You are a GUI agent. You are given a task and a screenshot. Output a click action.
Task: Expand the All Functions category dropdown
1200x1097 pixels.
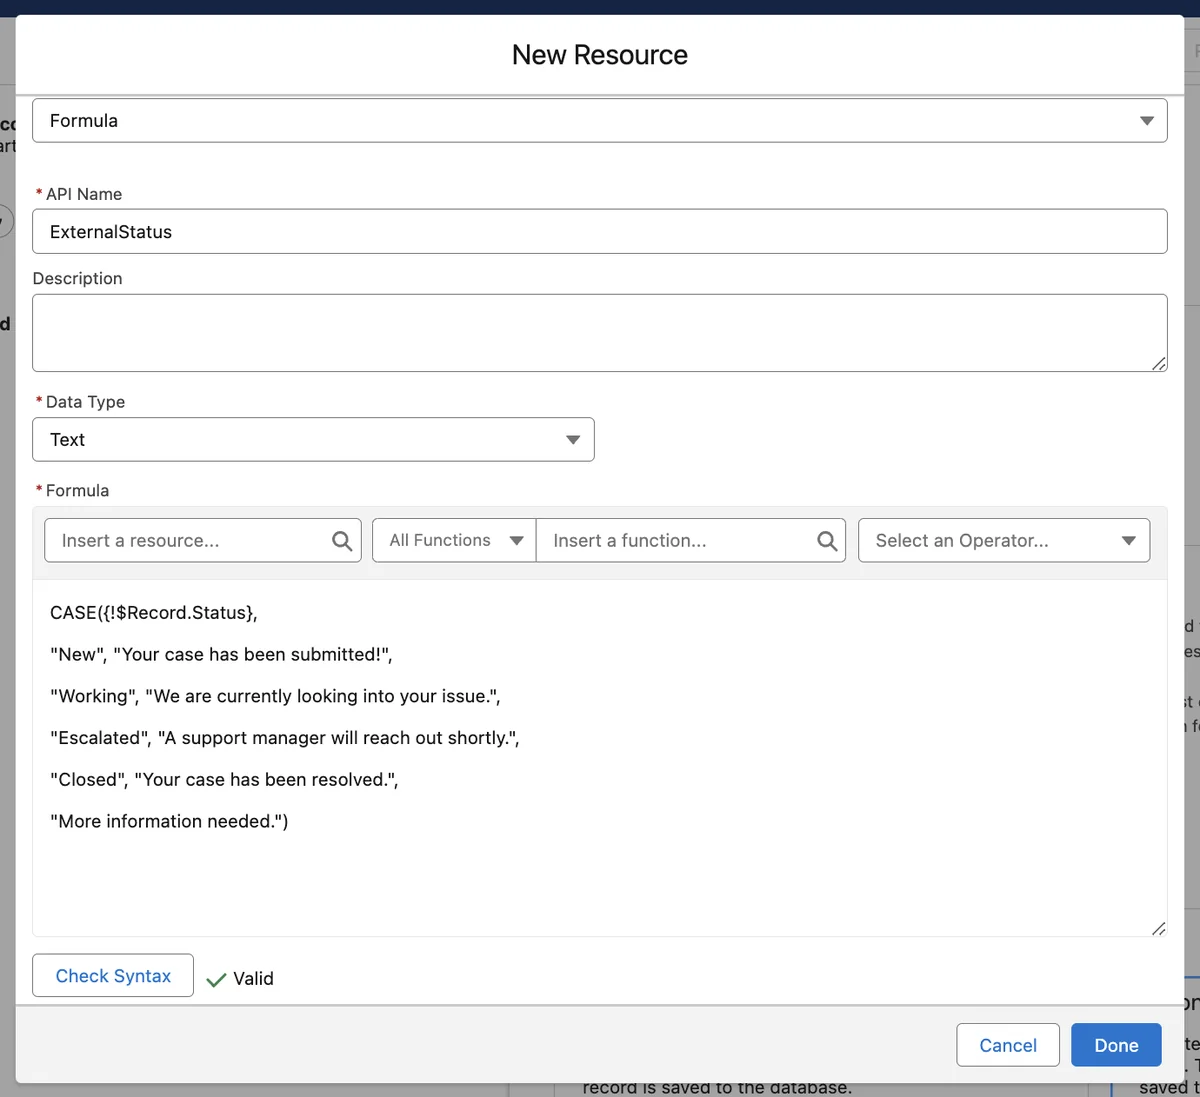[x=455, y=540]
